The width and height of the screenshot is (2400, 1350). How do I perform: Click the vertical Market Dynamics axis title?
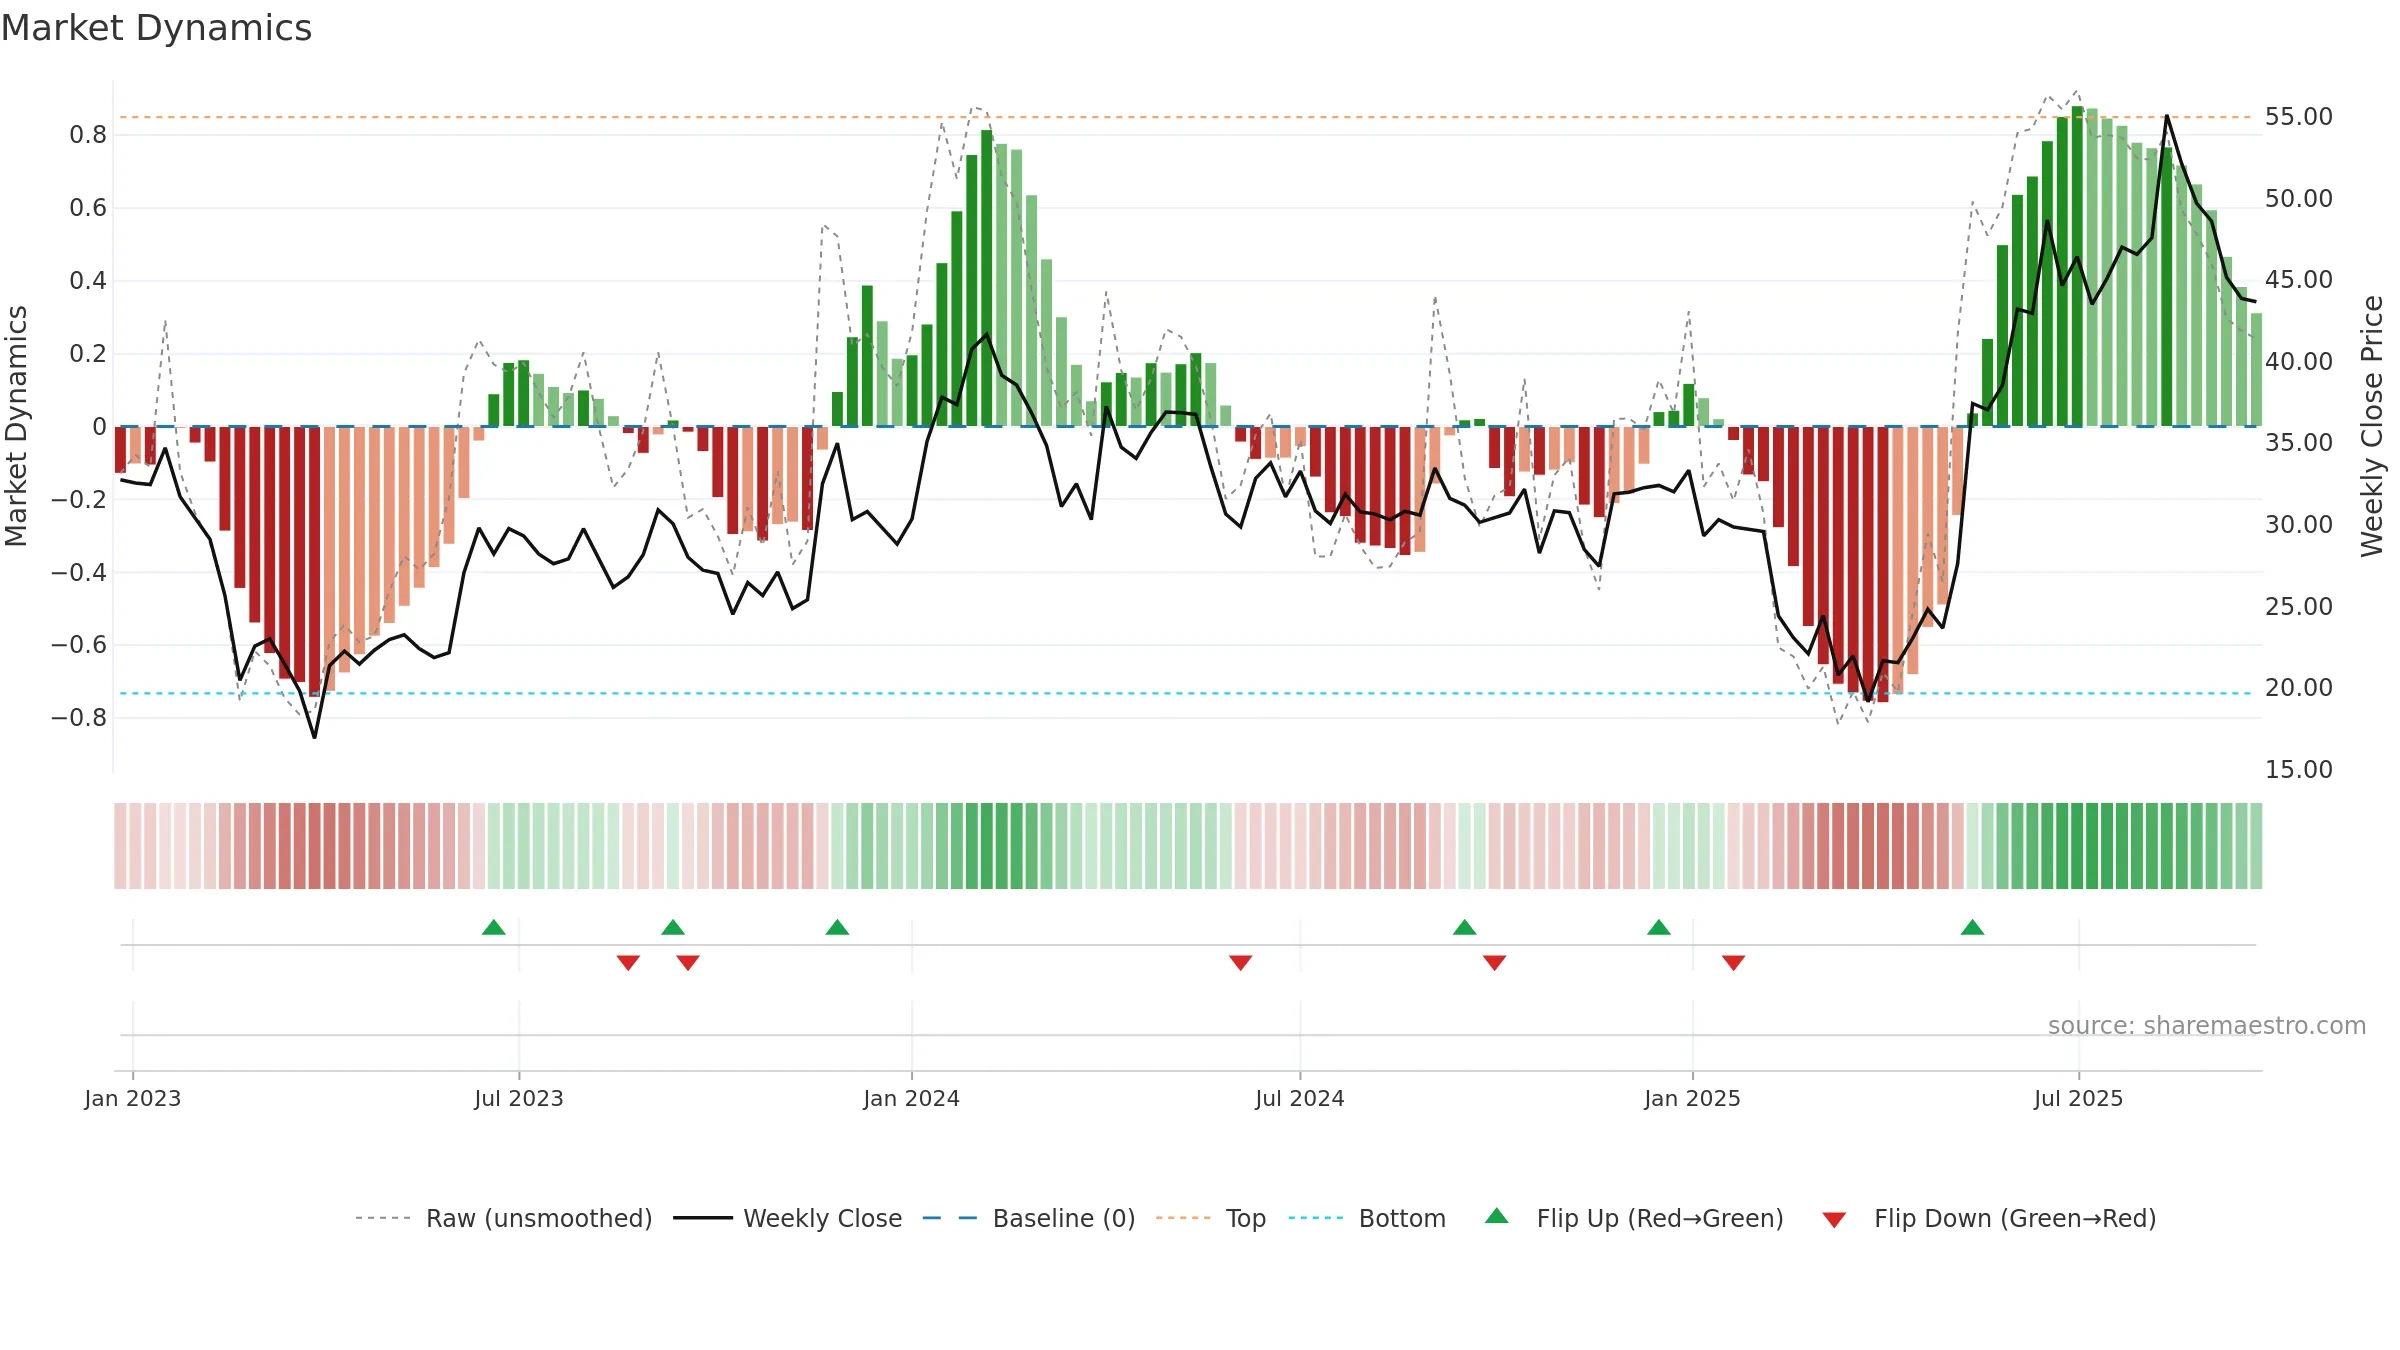(x=16, y=426)
